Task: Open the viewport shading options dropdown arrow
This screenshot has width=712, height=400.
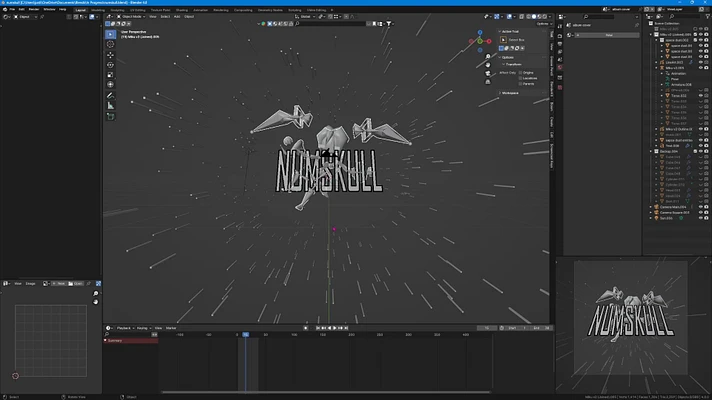Action: click(x=550, y=17)
